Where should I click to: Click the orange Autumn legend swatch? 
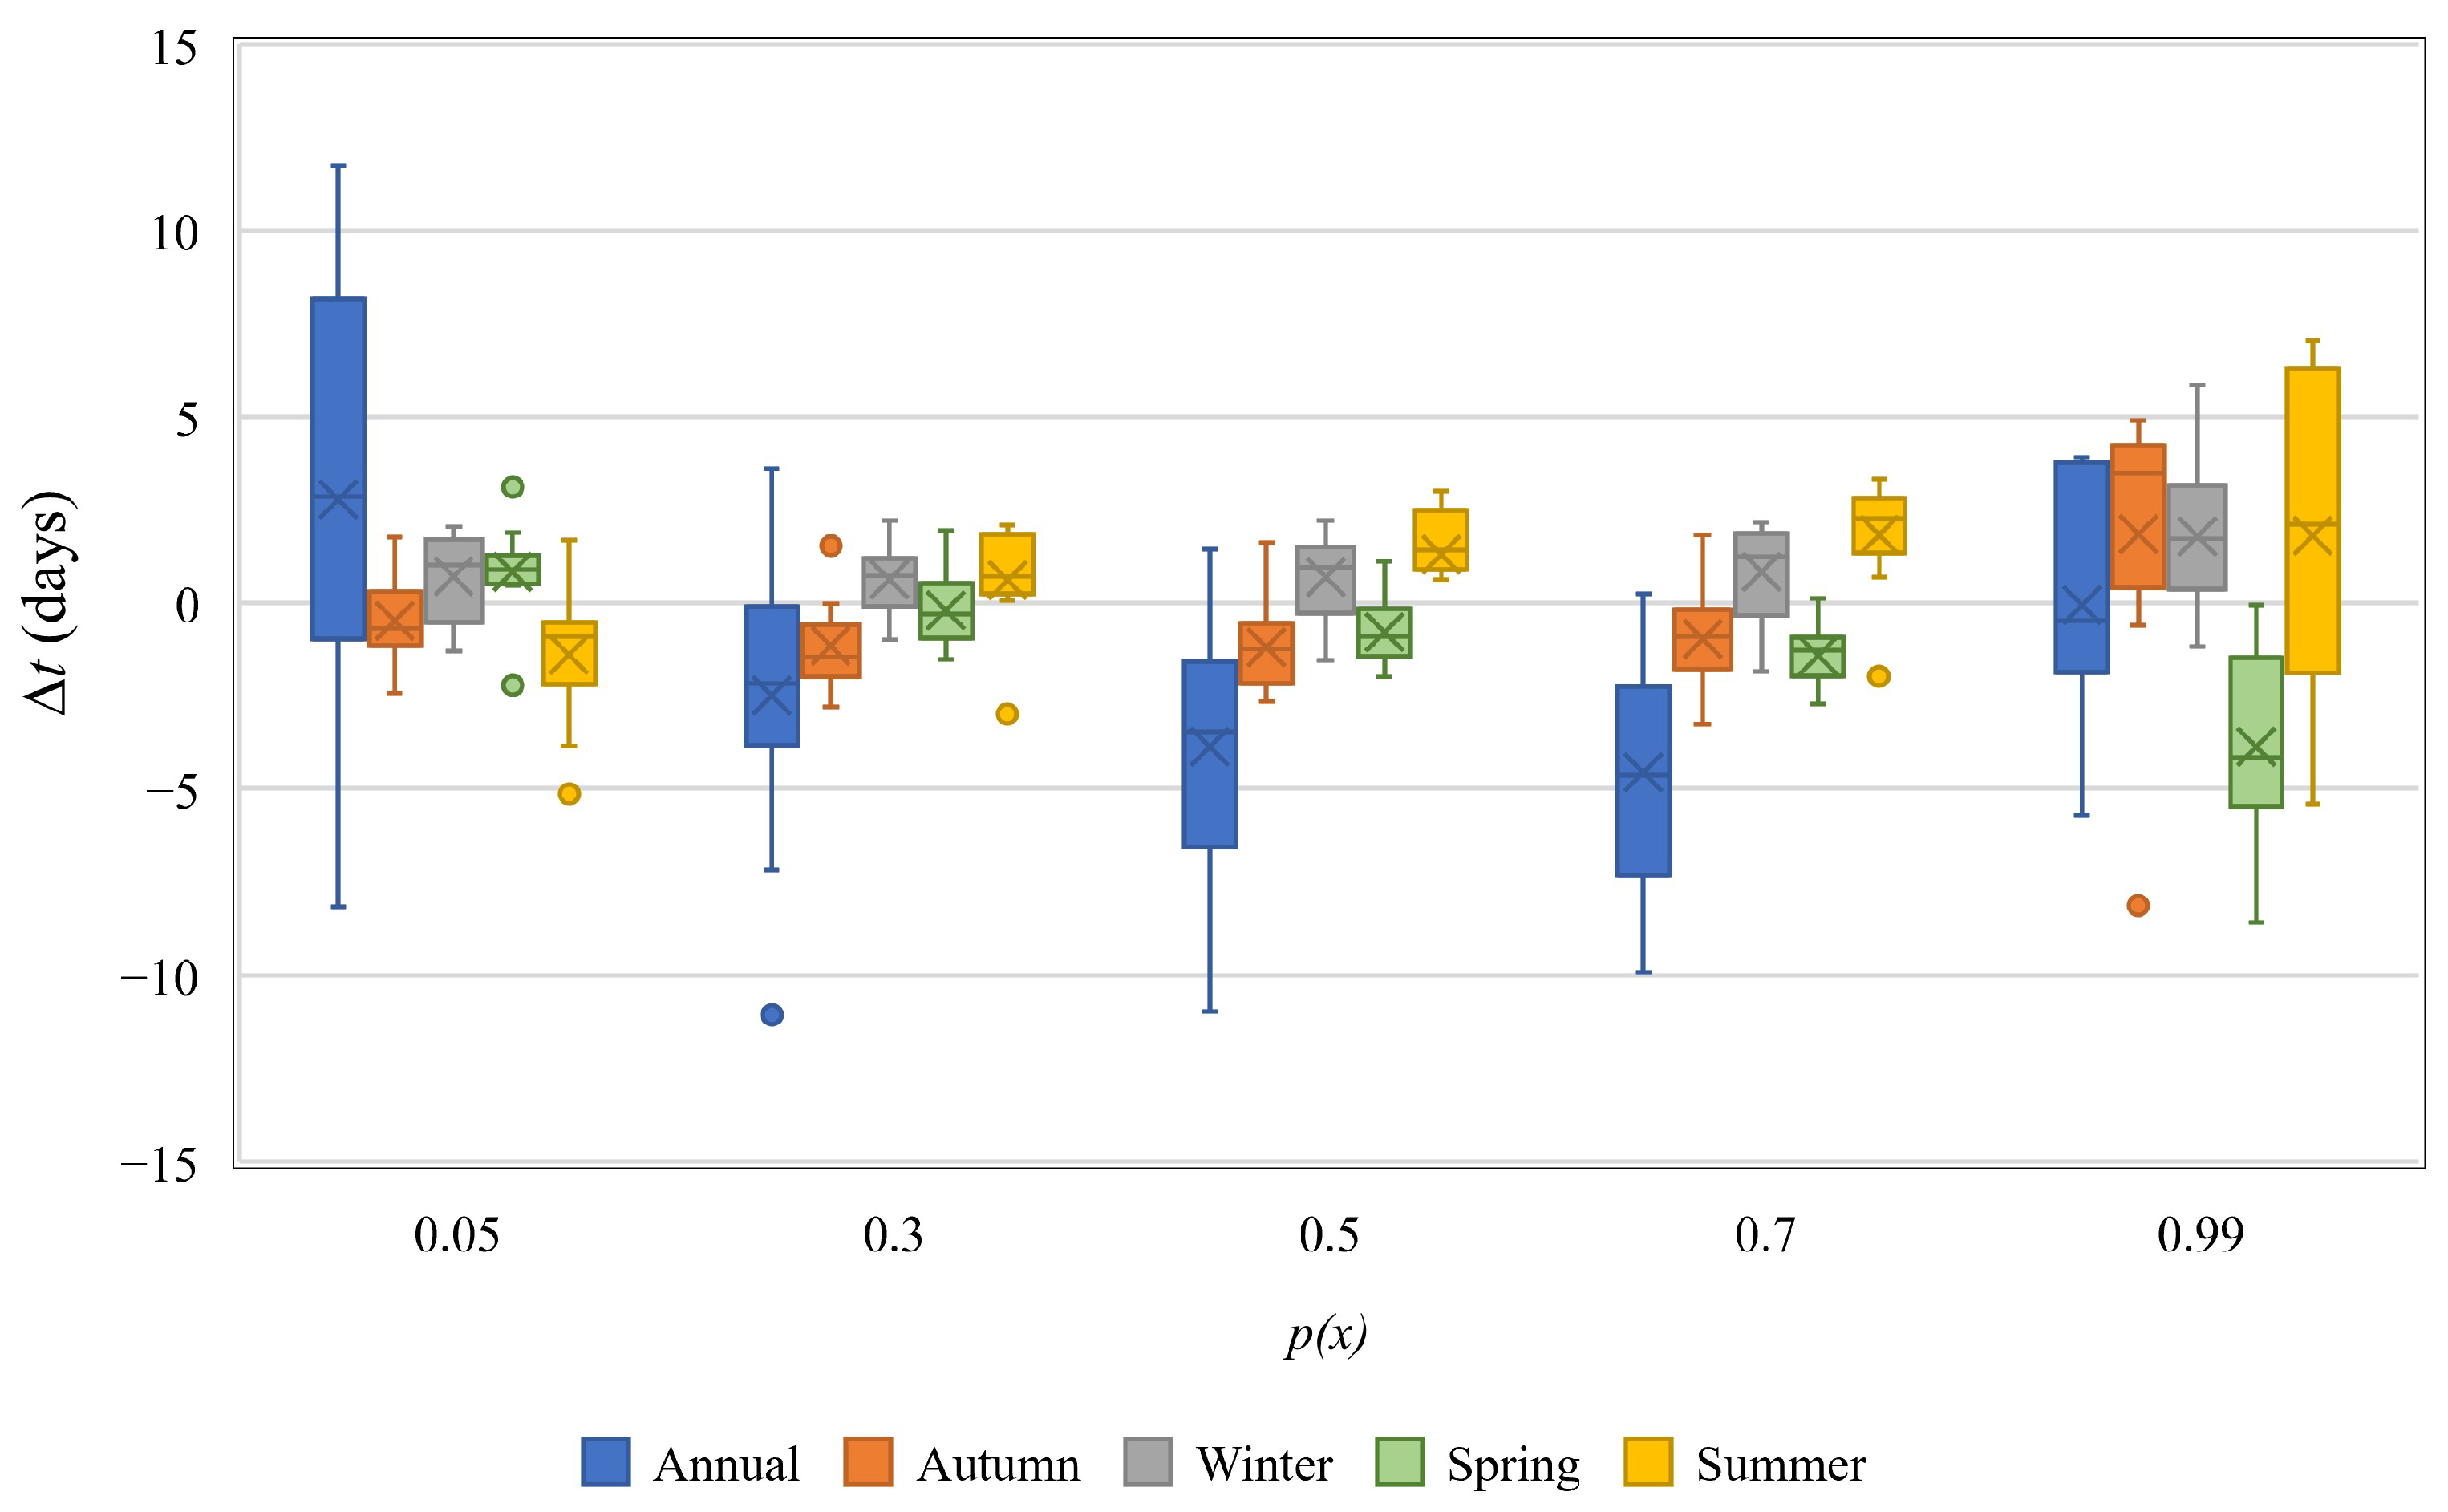pos(867,1462)
